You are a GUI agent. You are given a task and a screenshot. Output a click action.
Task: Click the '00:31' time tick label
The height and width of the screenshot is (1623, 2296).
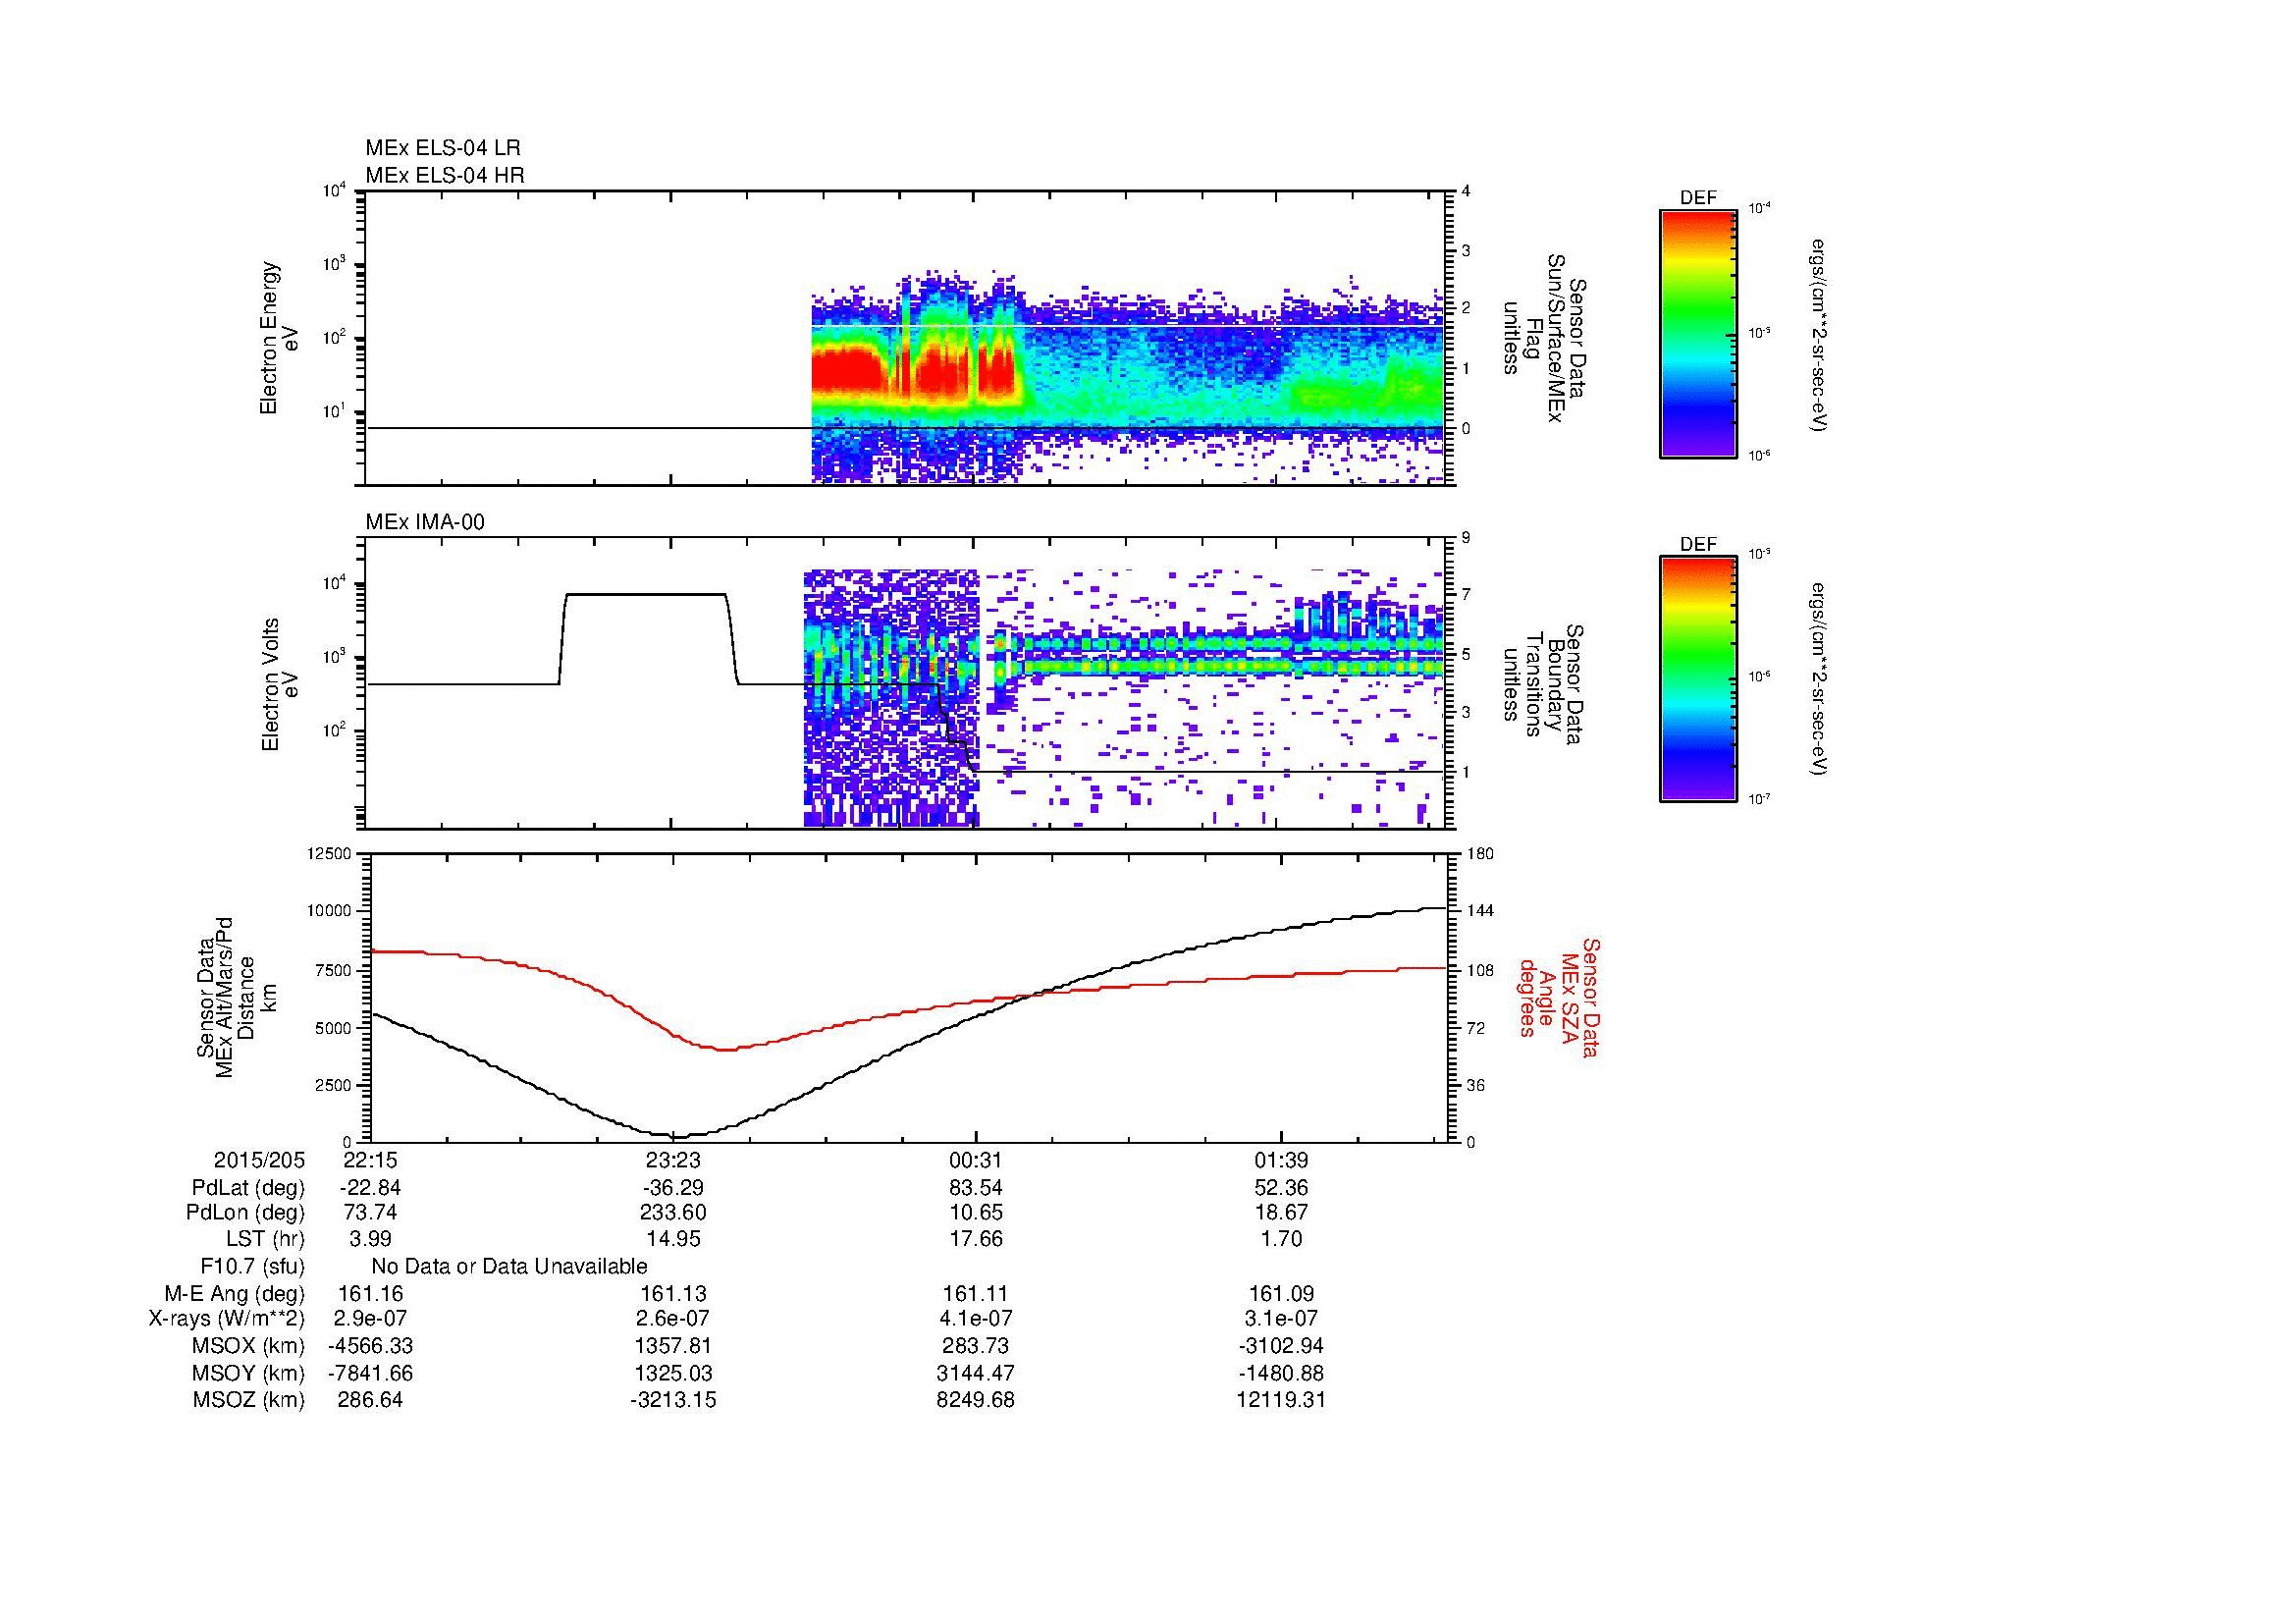pyautogui.click(x=977, y=1161)
